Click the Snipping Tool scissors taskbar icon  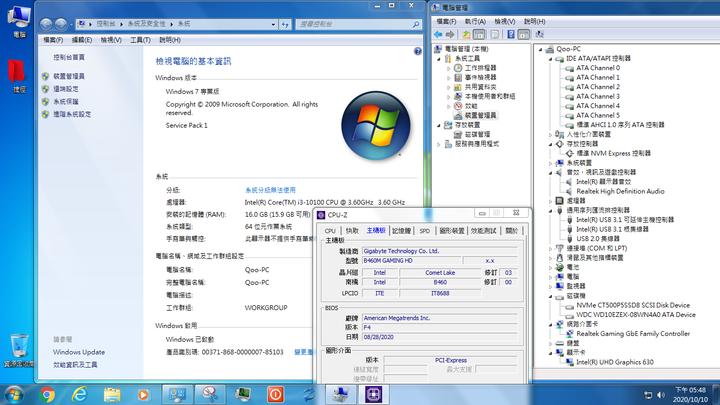coord(210,394)
